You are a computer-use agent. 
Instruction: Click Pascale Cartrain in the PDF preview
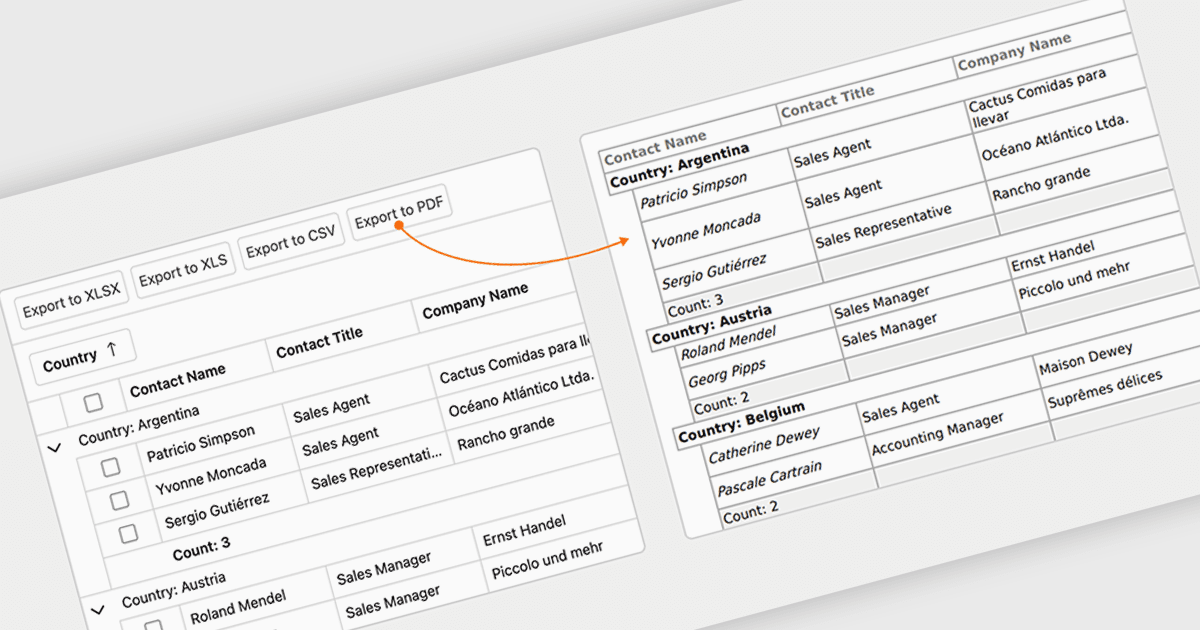[768, 479]
